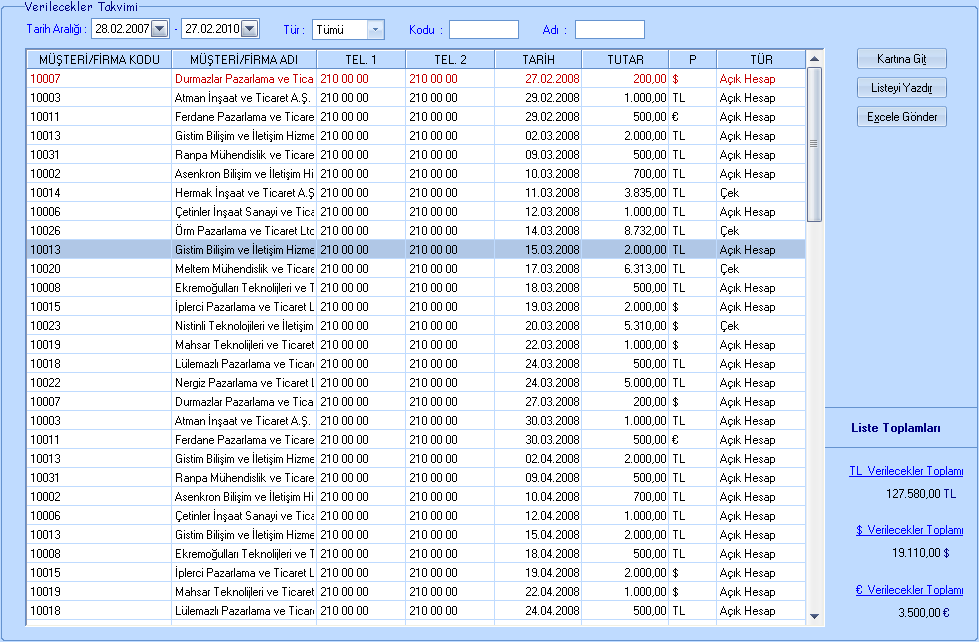
Task: Expand the Tür combo box showing Tümü
Action: click(x=375, y=29)
